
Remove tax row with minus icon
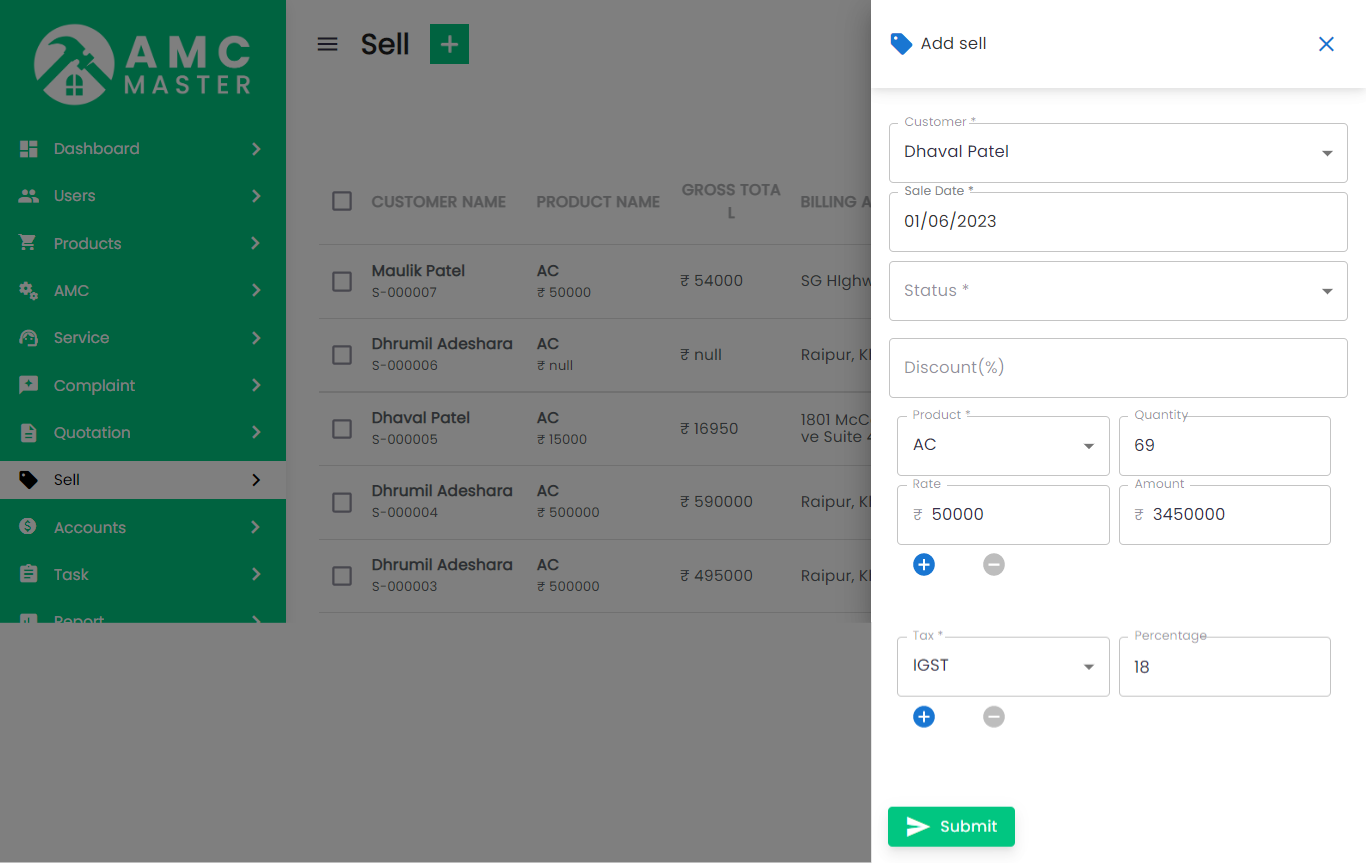993,717
